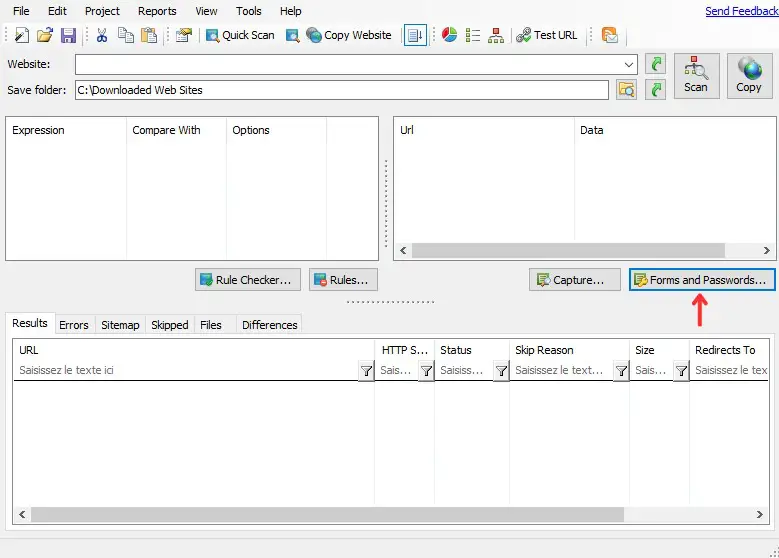Click the Options column header
This screenshot has width=779, height=558.
(x=276, y=130)
